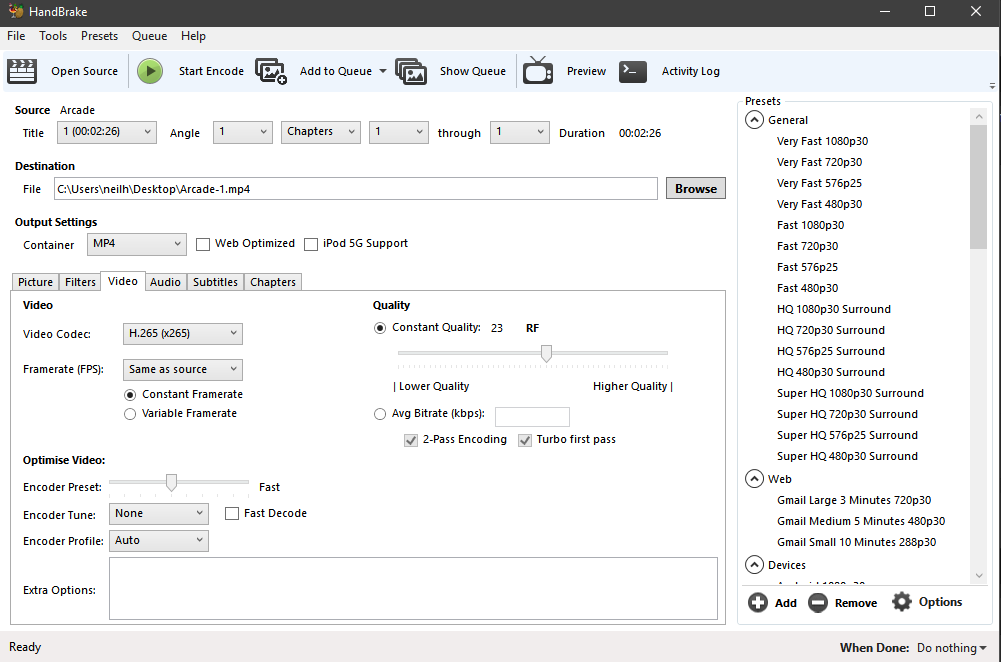1001x662 pixels.
Task: Open the Framerate (FPS) dropdown
Action: pos(183,369)
